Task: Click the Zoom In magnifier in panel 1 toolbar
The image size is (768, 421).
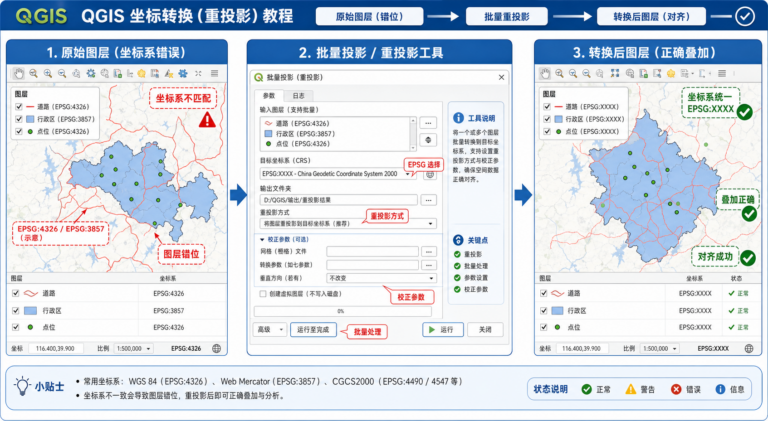Action: click(x=48, y=73)
